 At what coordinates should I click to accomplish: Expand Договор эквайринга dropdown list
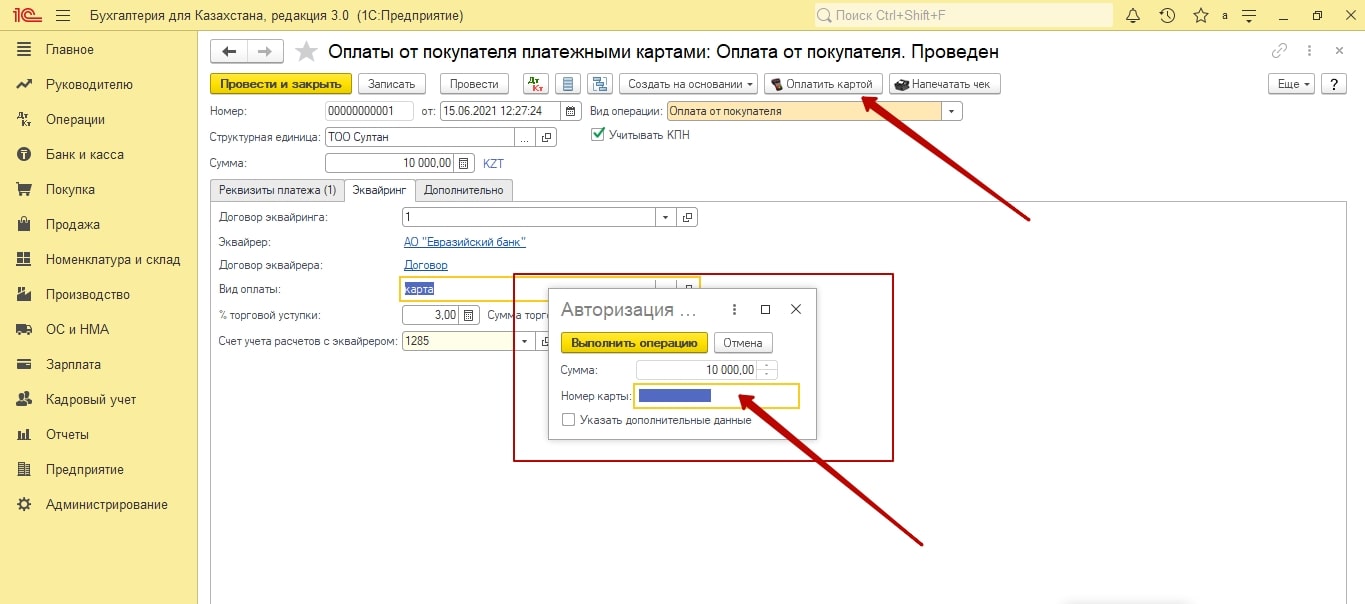pos(666,217)
